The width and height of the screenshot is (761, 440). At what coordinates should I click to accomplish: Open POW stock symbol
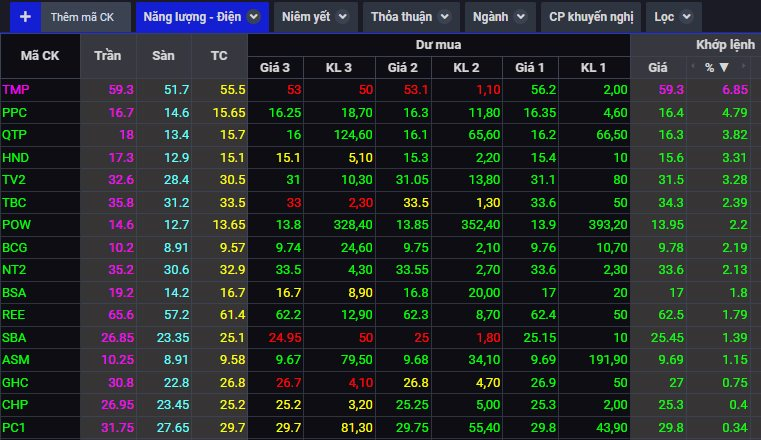(17, 225)
